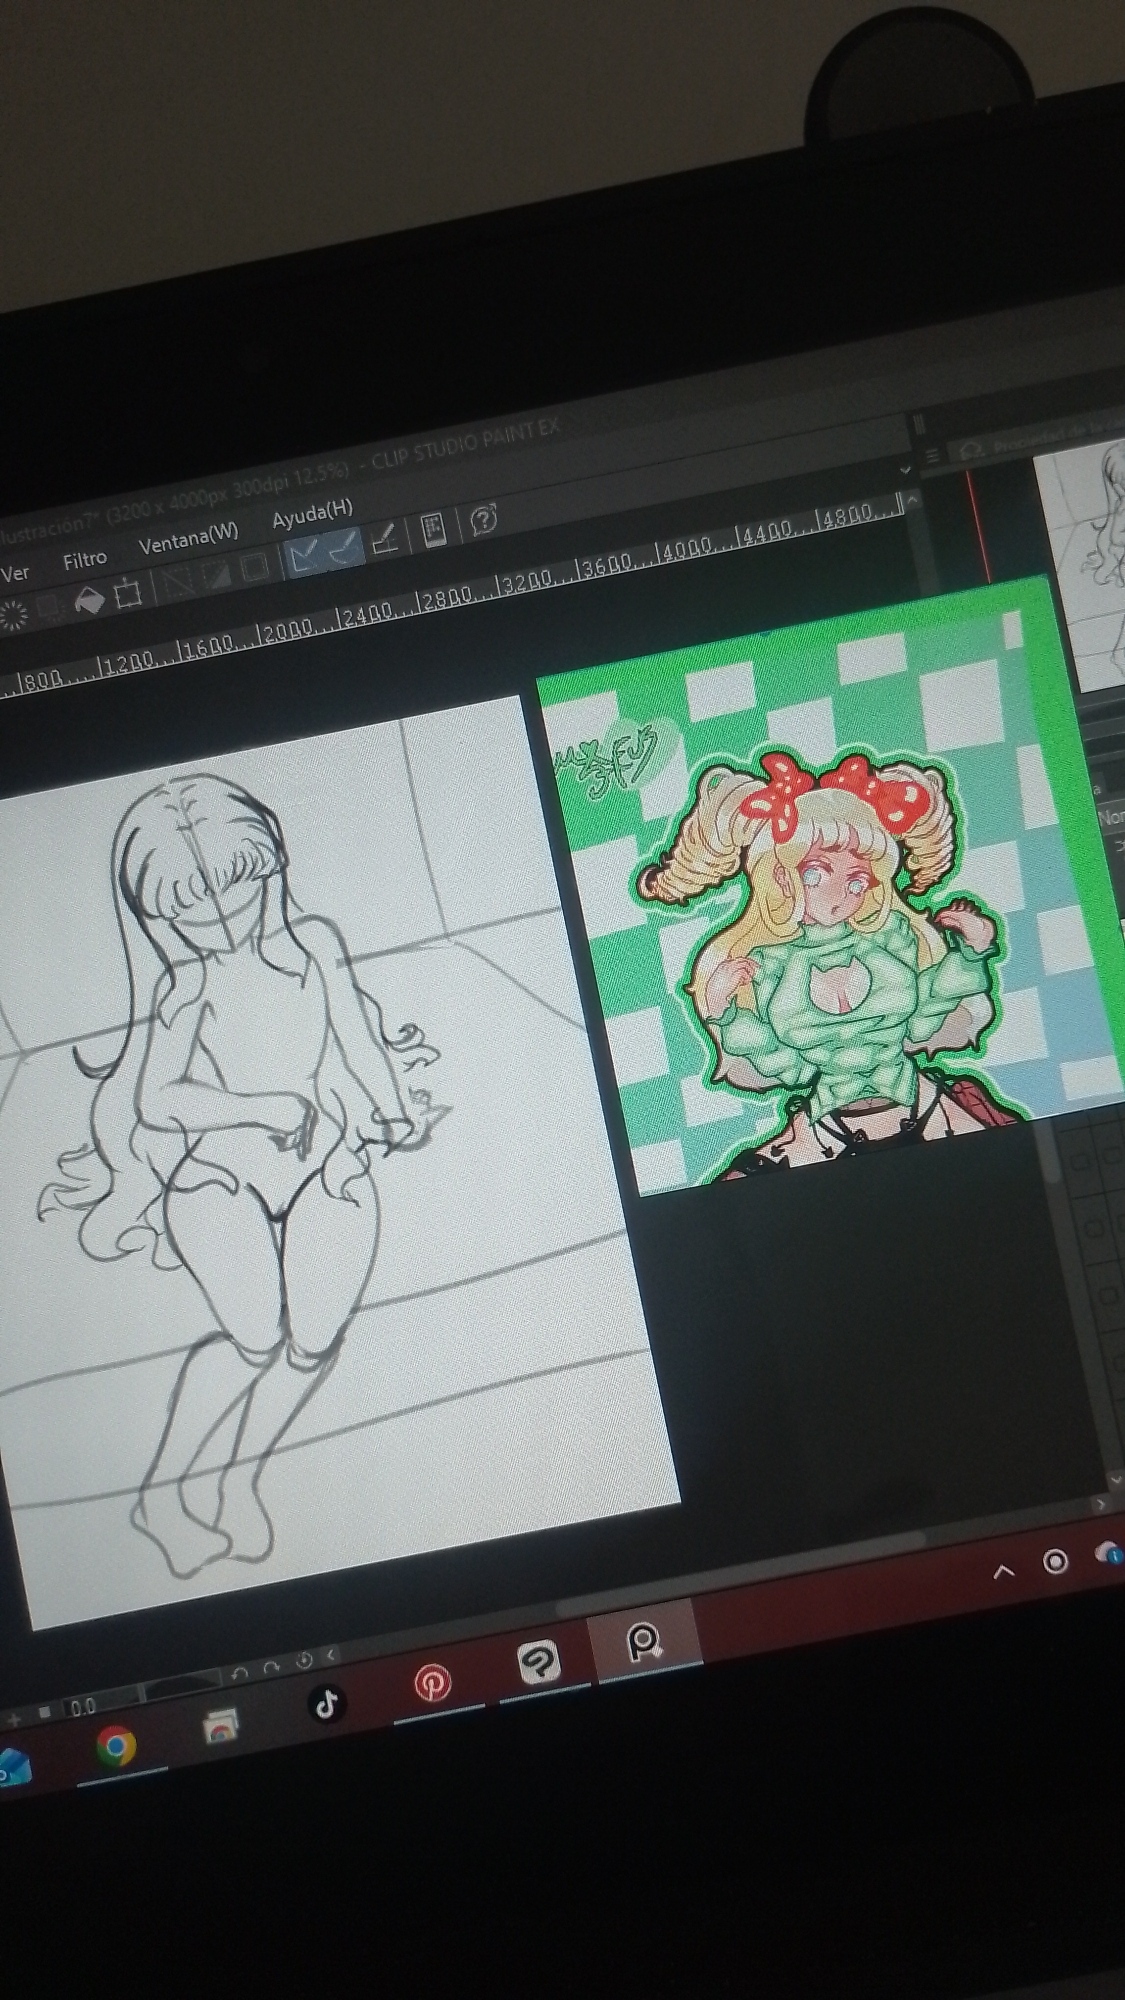1125x2000 pixels.
Task: Toggle the snap to grid button
Action: pos(386,540)
